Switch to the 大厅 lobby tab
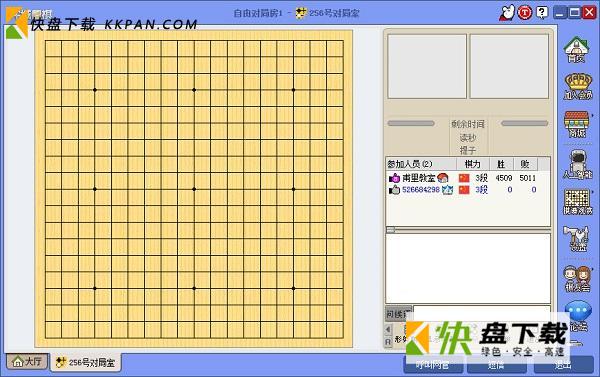600x377 pixels. (27, 361)
